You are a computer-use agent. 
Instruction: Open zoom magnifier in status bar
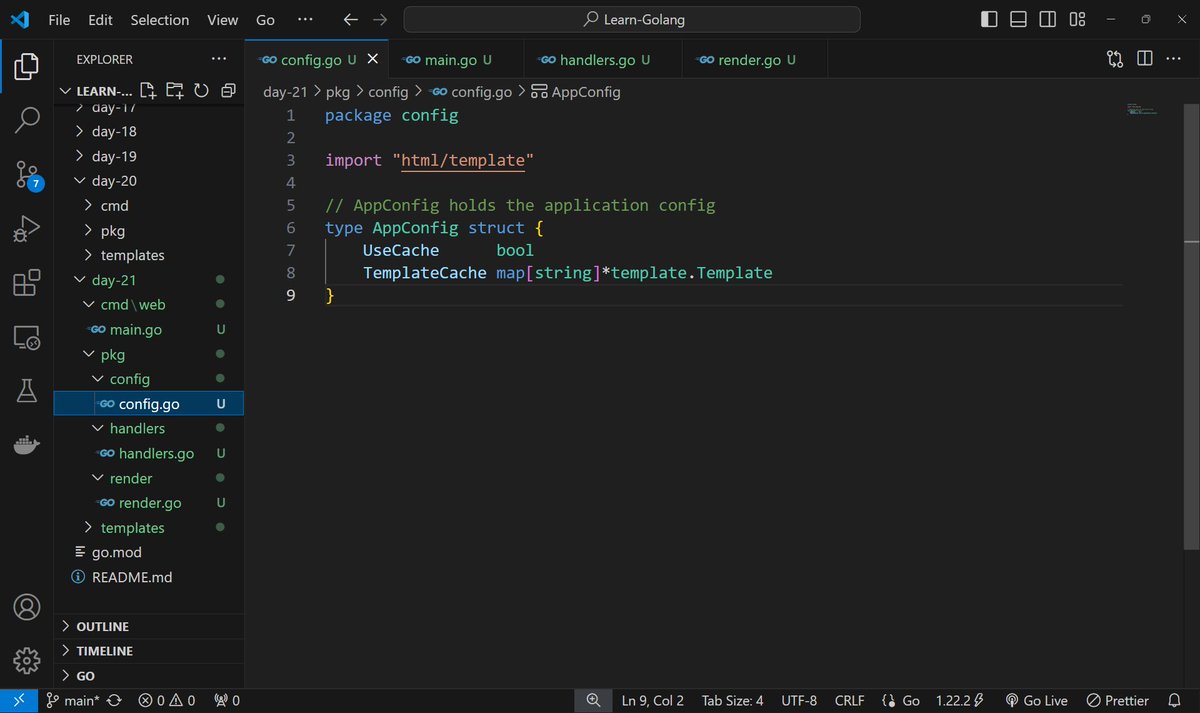click(593, 701)
